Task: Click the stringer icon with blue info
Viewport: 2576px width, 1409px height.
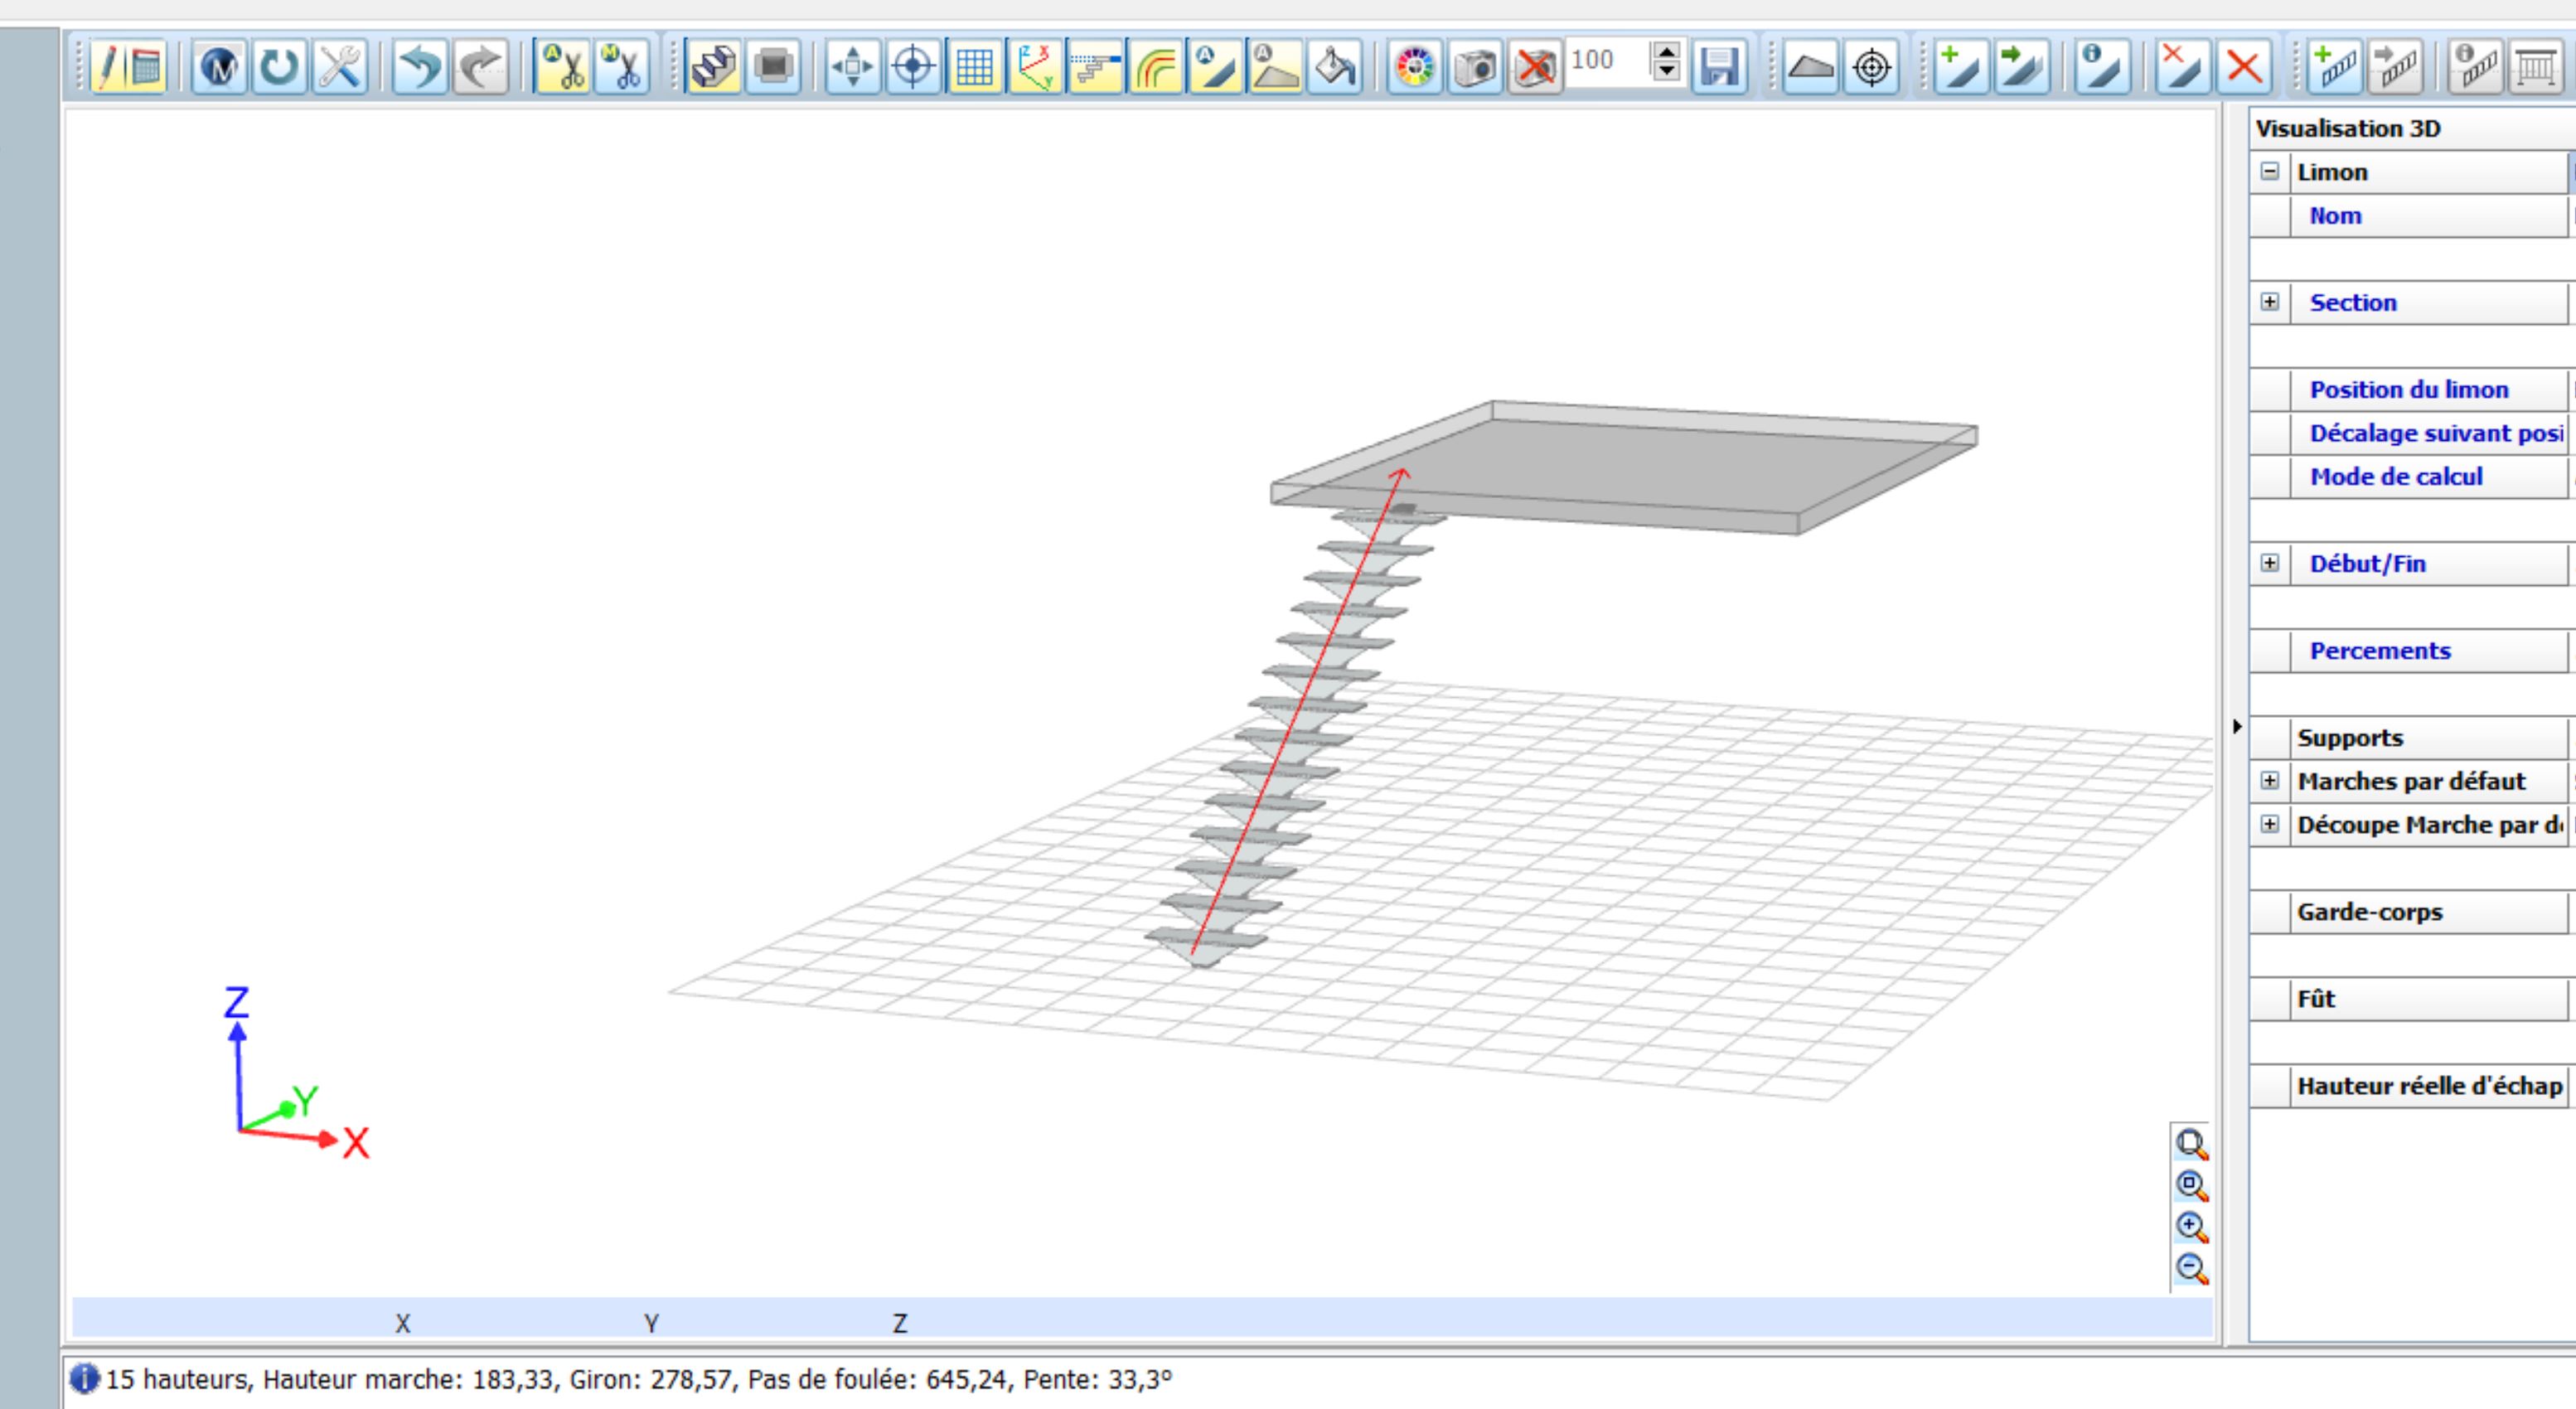Action: coord(2101,67)
